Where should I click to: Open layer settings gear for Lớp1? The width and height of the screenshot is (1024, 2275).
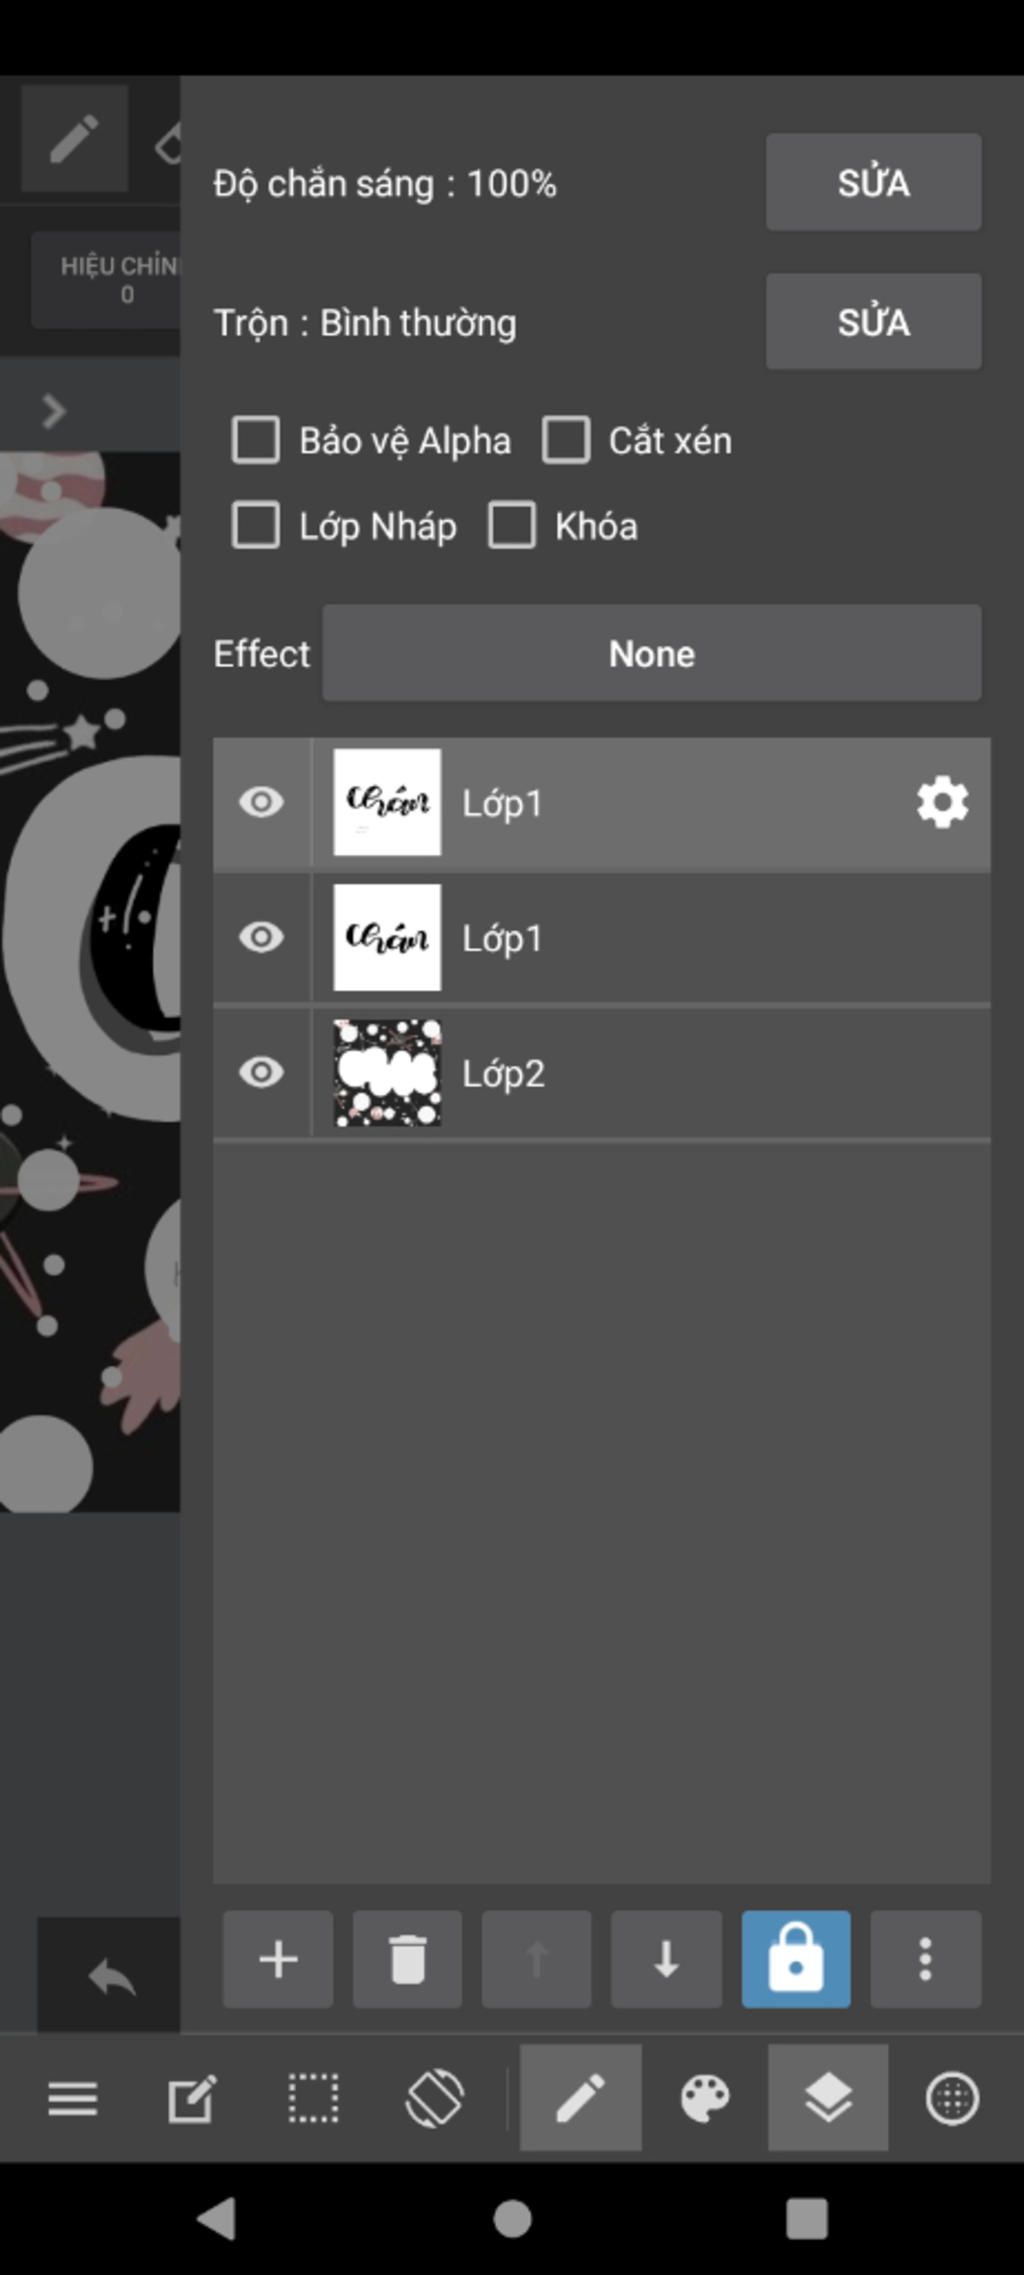pyautogui.click(x=943, y=802)
